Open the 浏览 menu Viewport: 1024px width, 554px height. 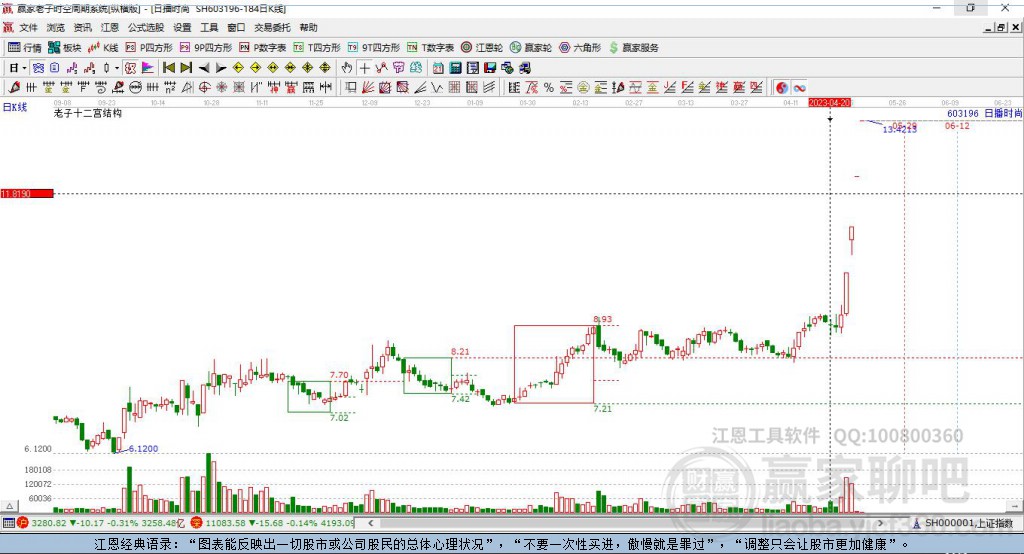[56, 27]
